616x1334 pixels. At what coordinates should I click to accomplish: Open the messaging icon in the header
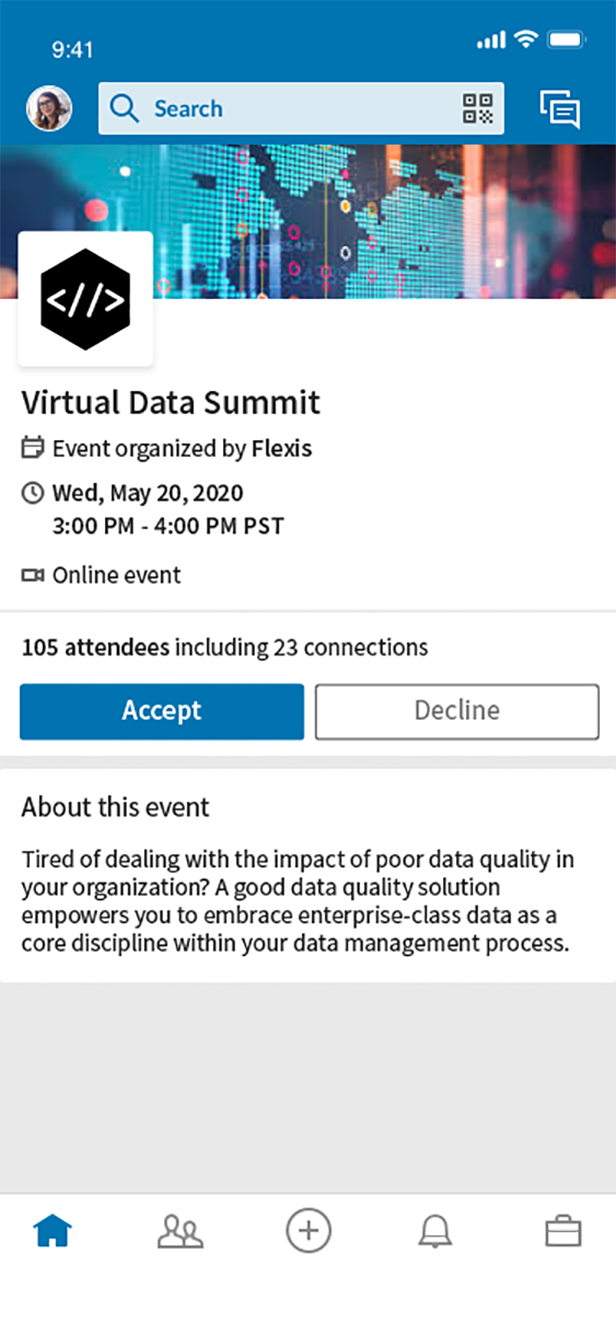(560, 109)
